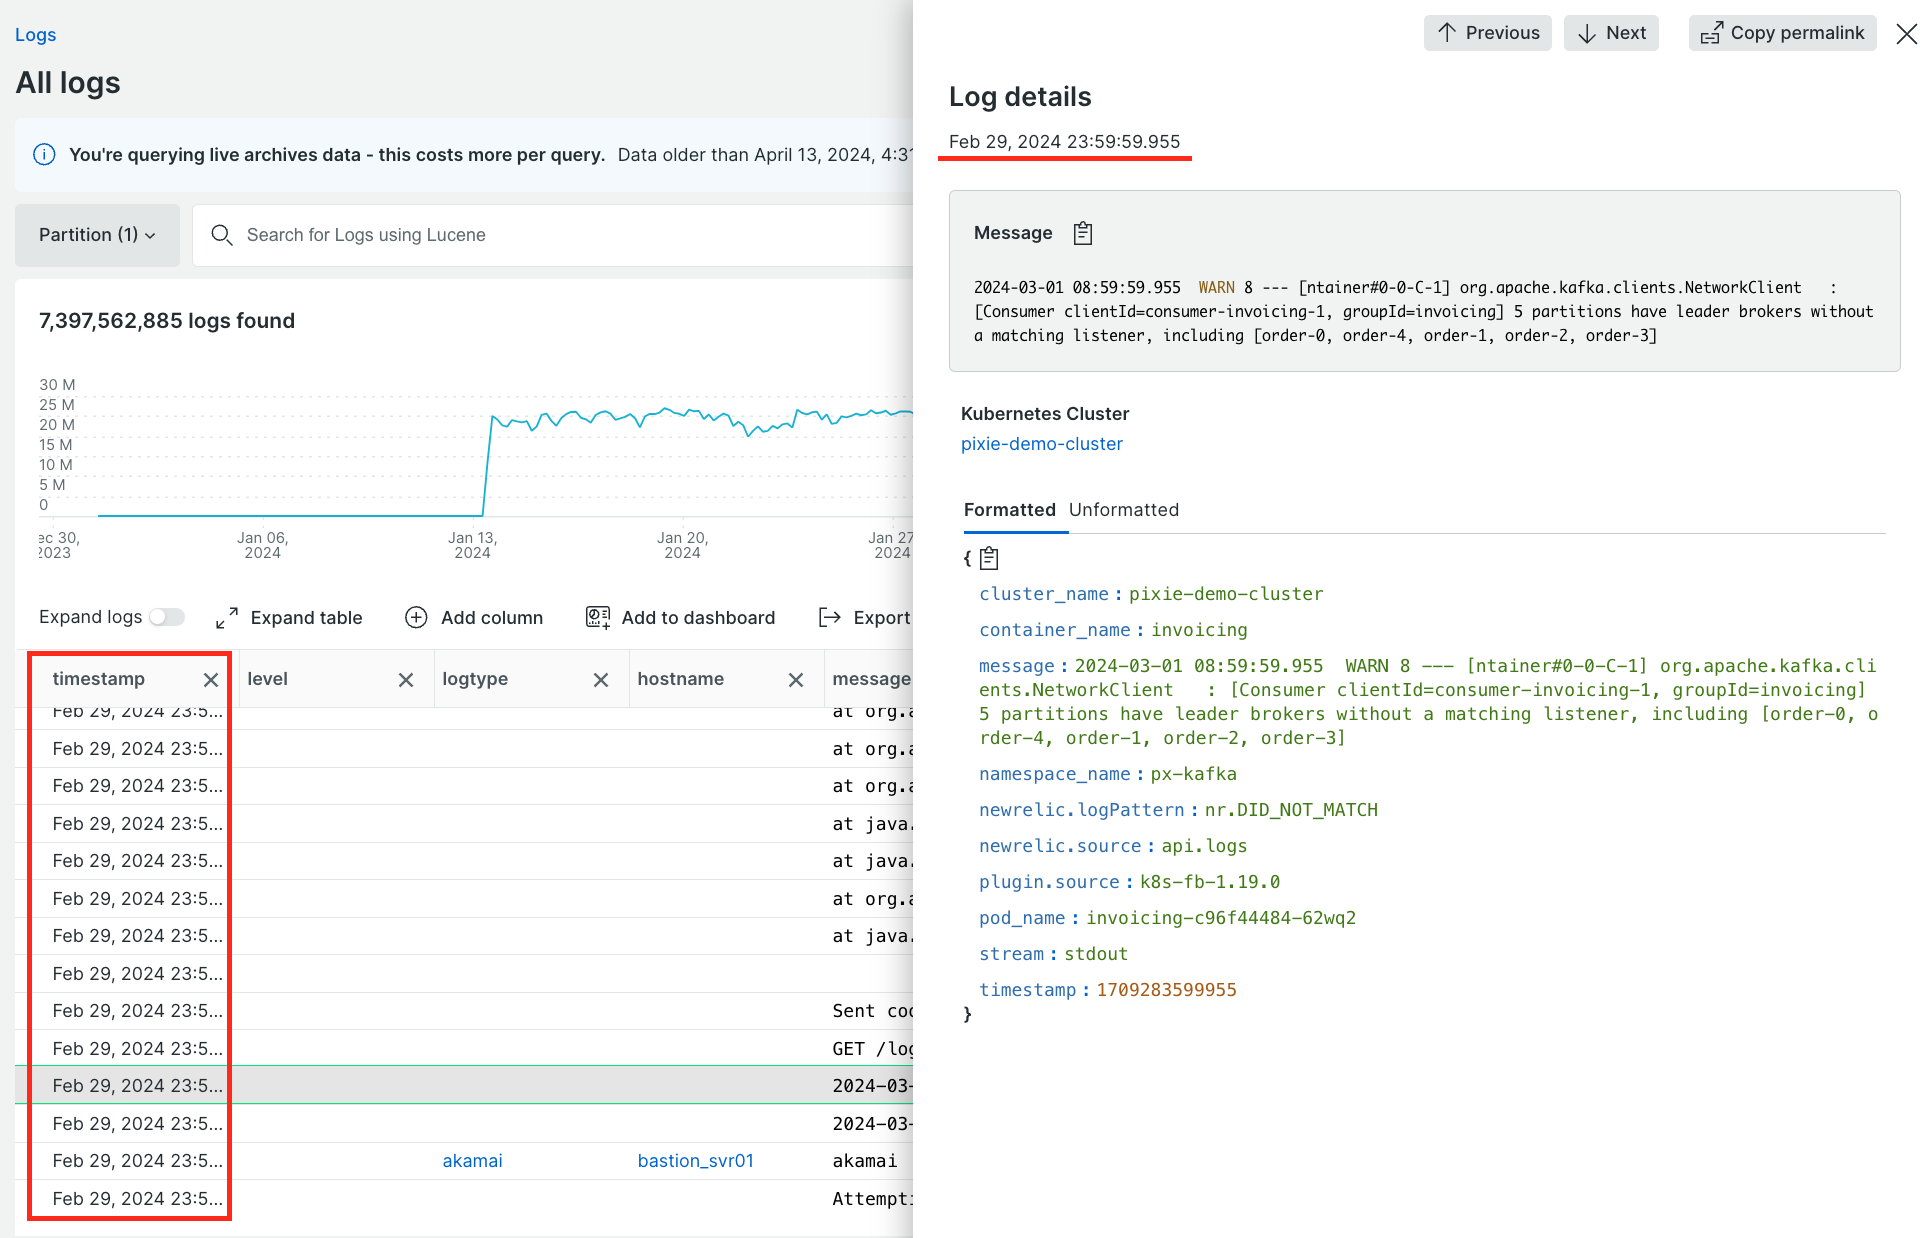The image size is (1920, 1238).
Task: Click the Add to dashboard icon
Action: [x=597, y=617]
